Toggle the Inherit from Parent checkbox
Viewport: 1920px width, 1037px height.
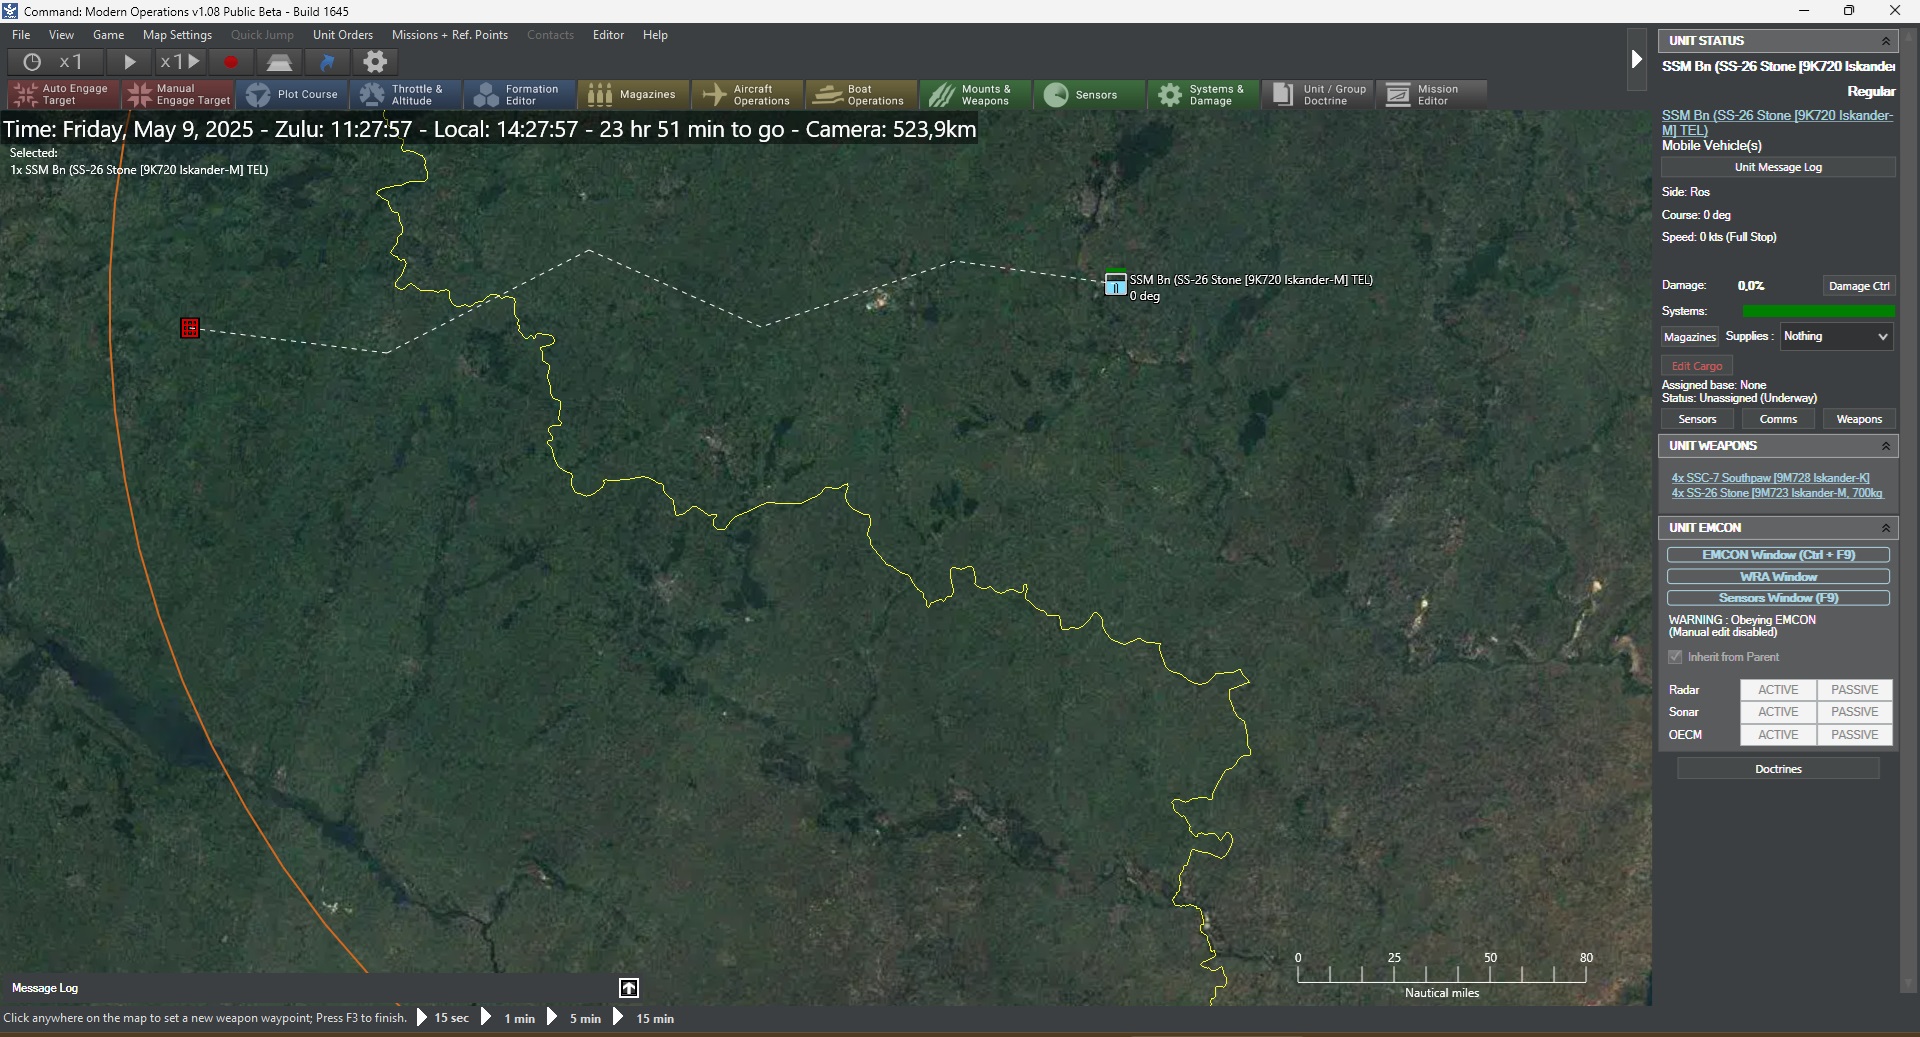click(x=1675, y=657)
